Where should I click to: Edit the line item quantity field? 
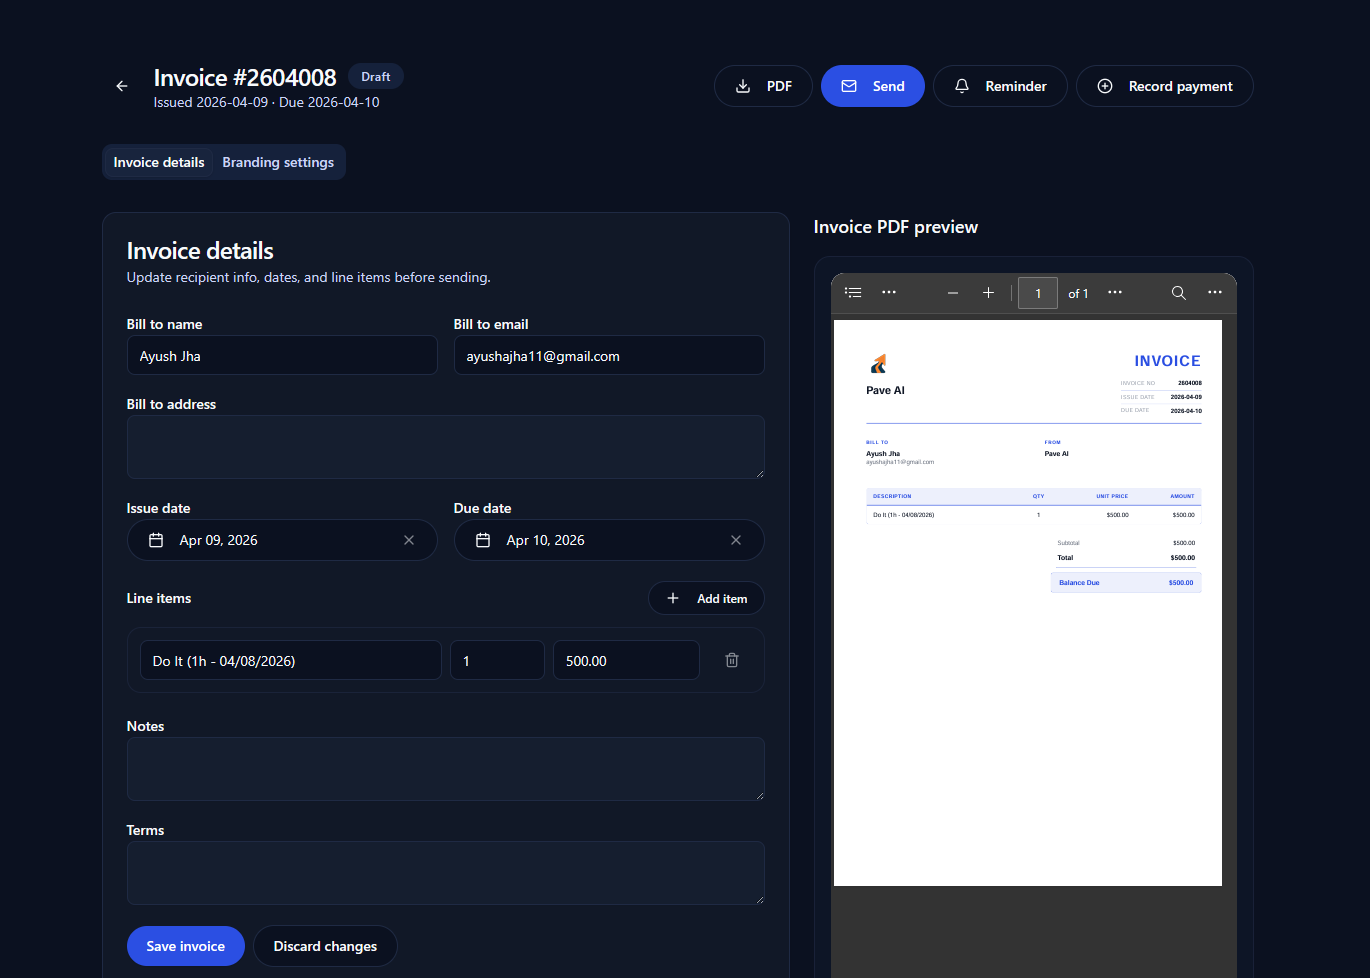click(497, 660)
